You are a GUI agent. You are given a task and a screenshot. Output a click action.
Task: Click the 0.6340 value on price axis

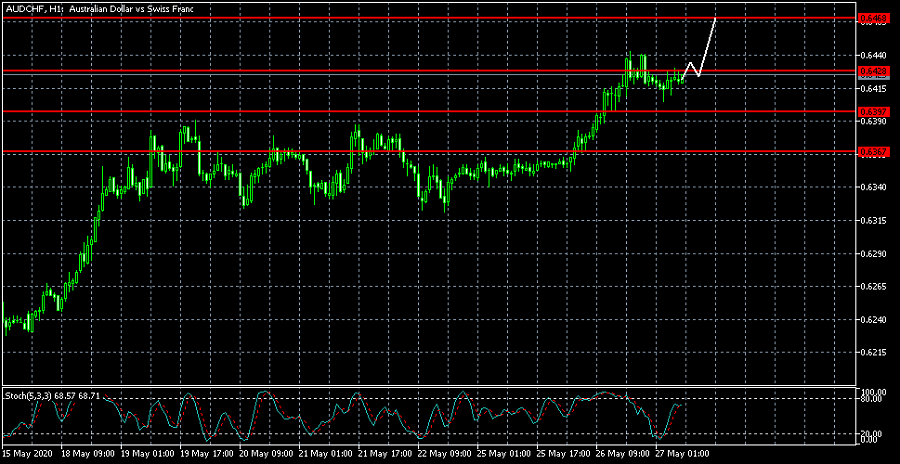point(874,187)
